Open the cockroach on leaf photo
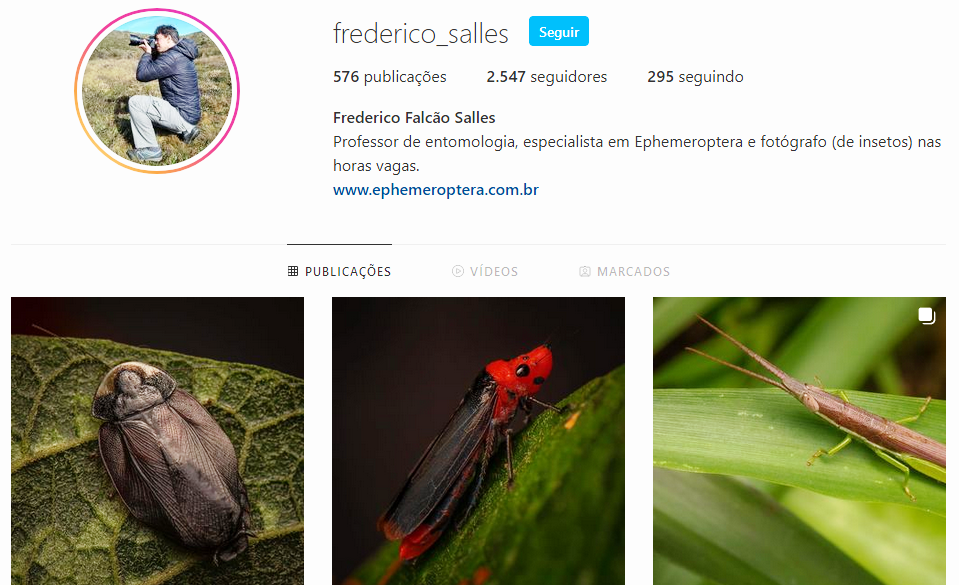 [157, 441]
